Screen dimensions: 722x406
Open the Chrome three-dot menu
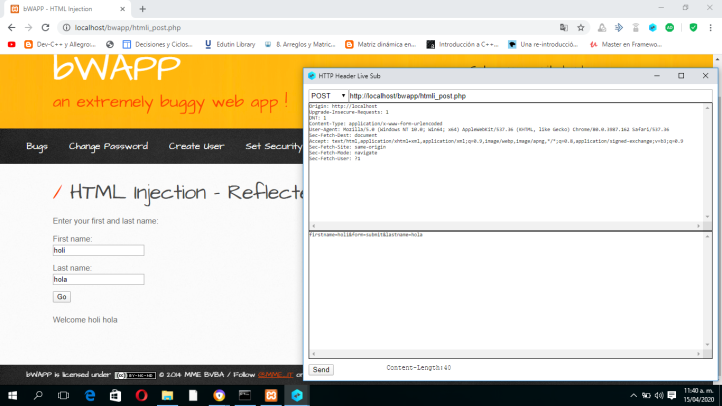coord(710,28)
